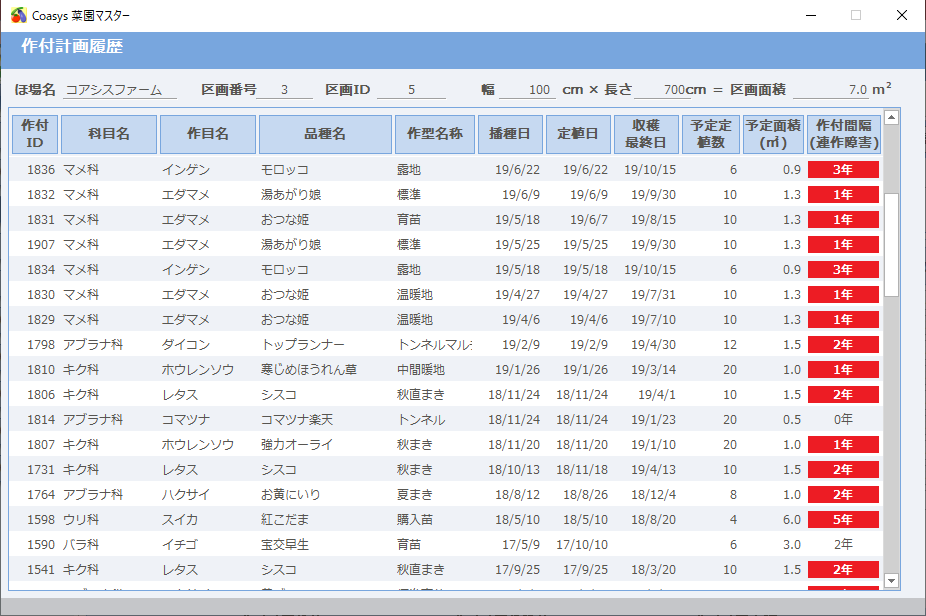Viewport: 926px width, 616px height.
Task: Click the 予定定植数 column header
Action: coord(710,134)
